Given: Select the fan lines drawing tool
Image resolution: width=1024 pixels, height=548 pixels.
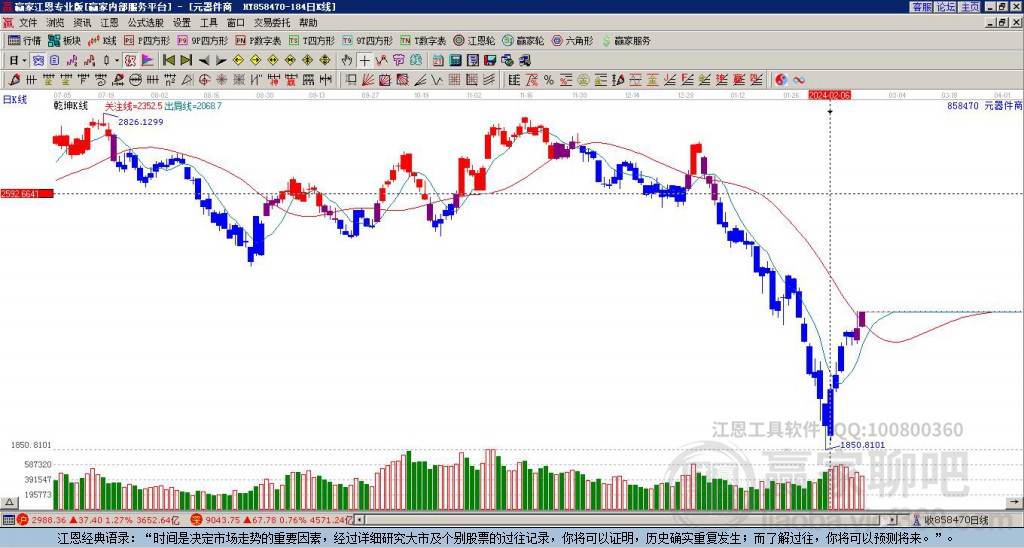Looking at the screenshot, I should [x=368, y=80].
